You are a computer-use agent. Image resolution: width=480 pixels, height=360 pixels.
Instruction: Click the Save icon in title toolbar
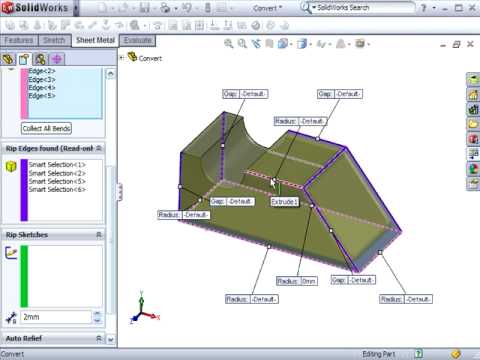pos(145,8)
